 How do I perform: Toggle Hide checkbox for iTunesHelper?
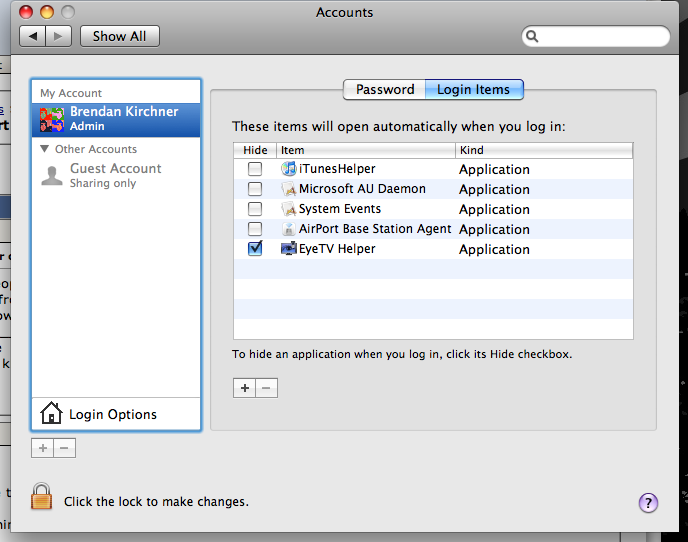pos(255,169)
